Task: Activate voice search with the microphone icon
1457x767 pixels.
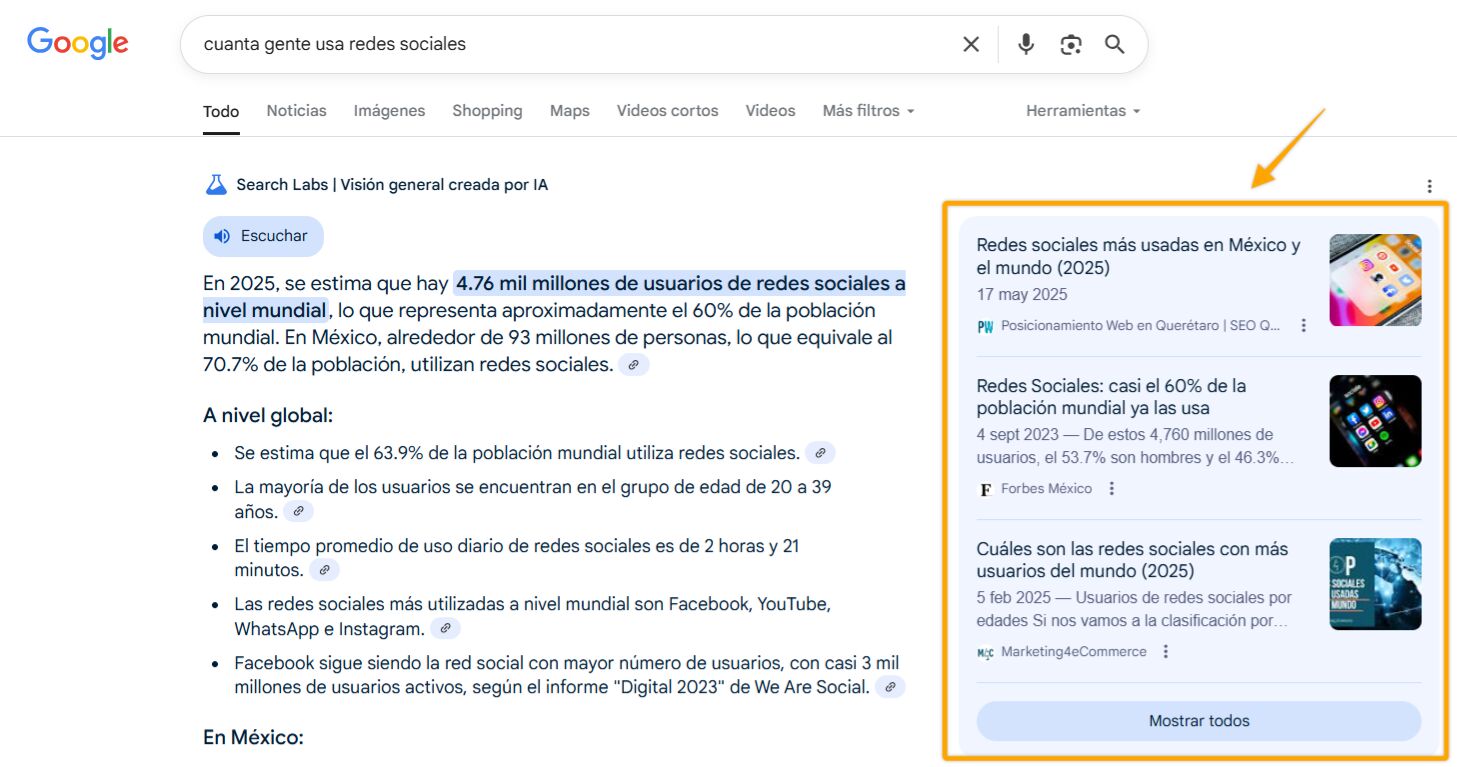Action: 1025,44
